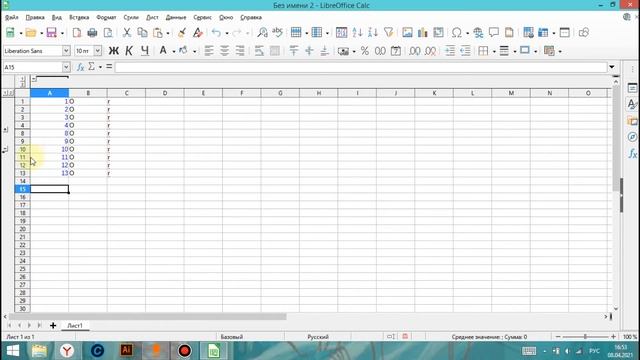Open Print Preview from toolbar
Image resolution: width=640 pixels, height=360 pixels.
click(108, 33)
